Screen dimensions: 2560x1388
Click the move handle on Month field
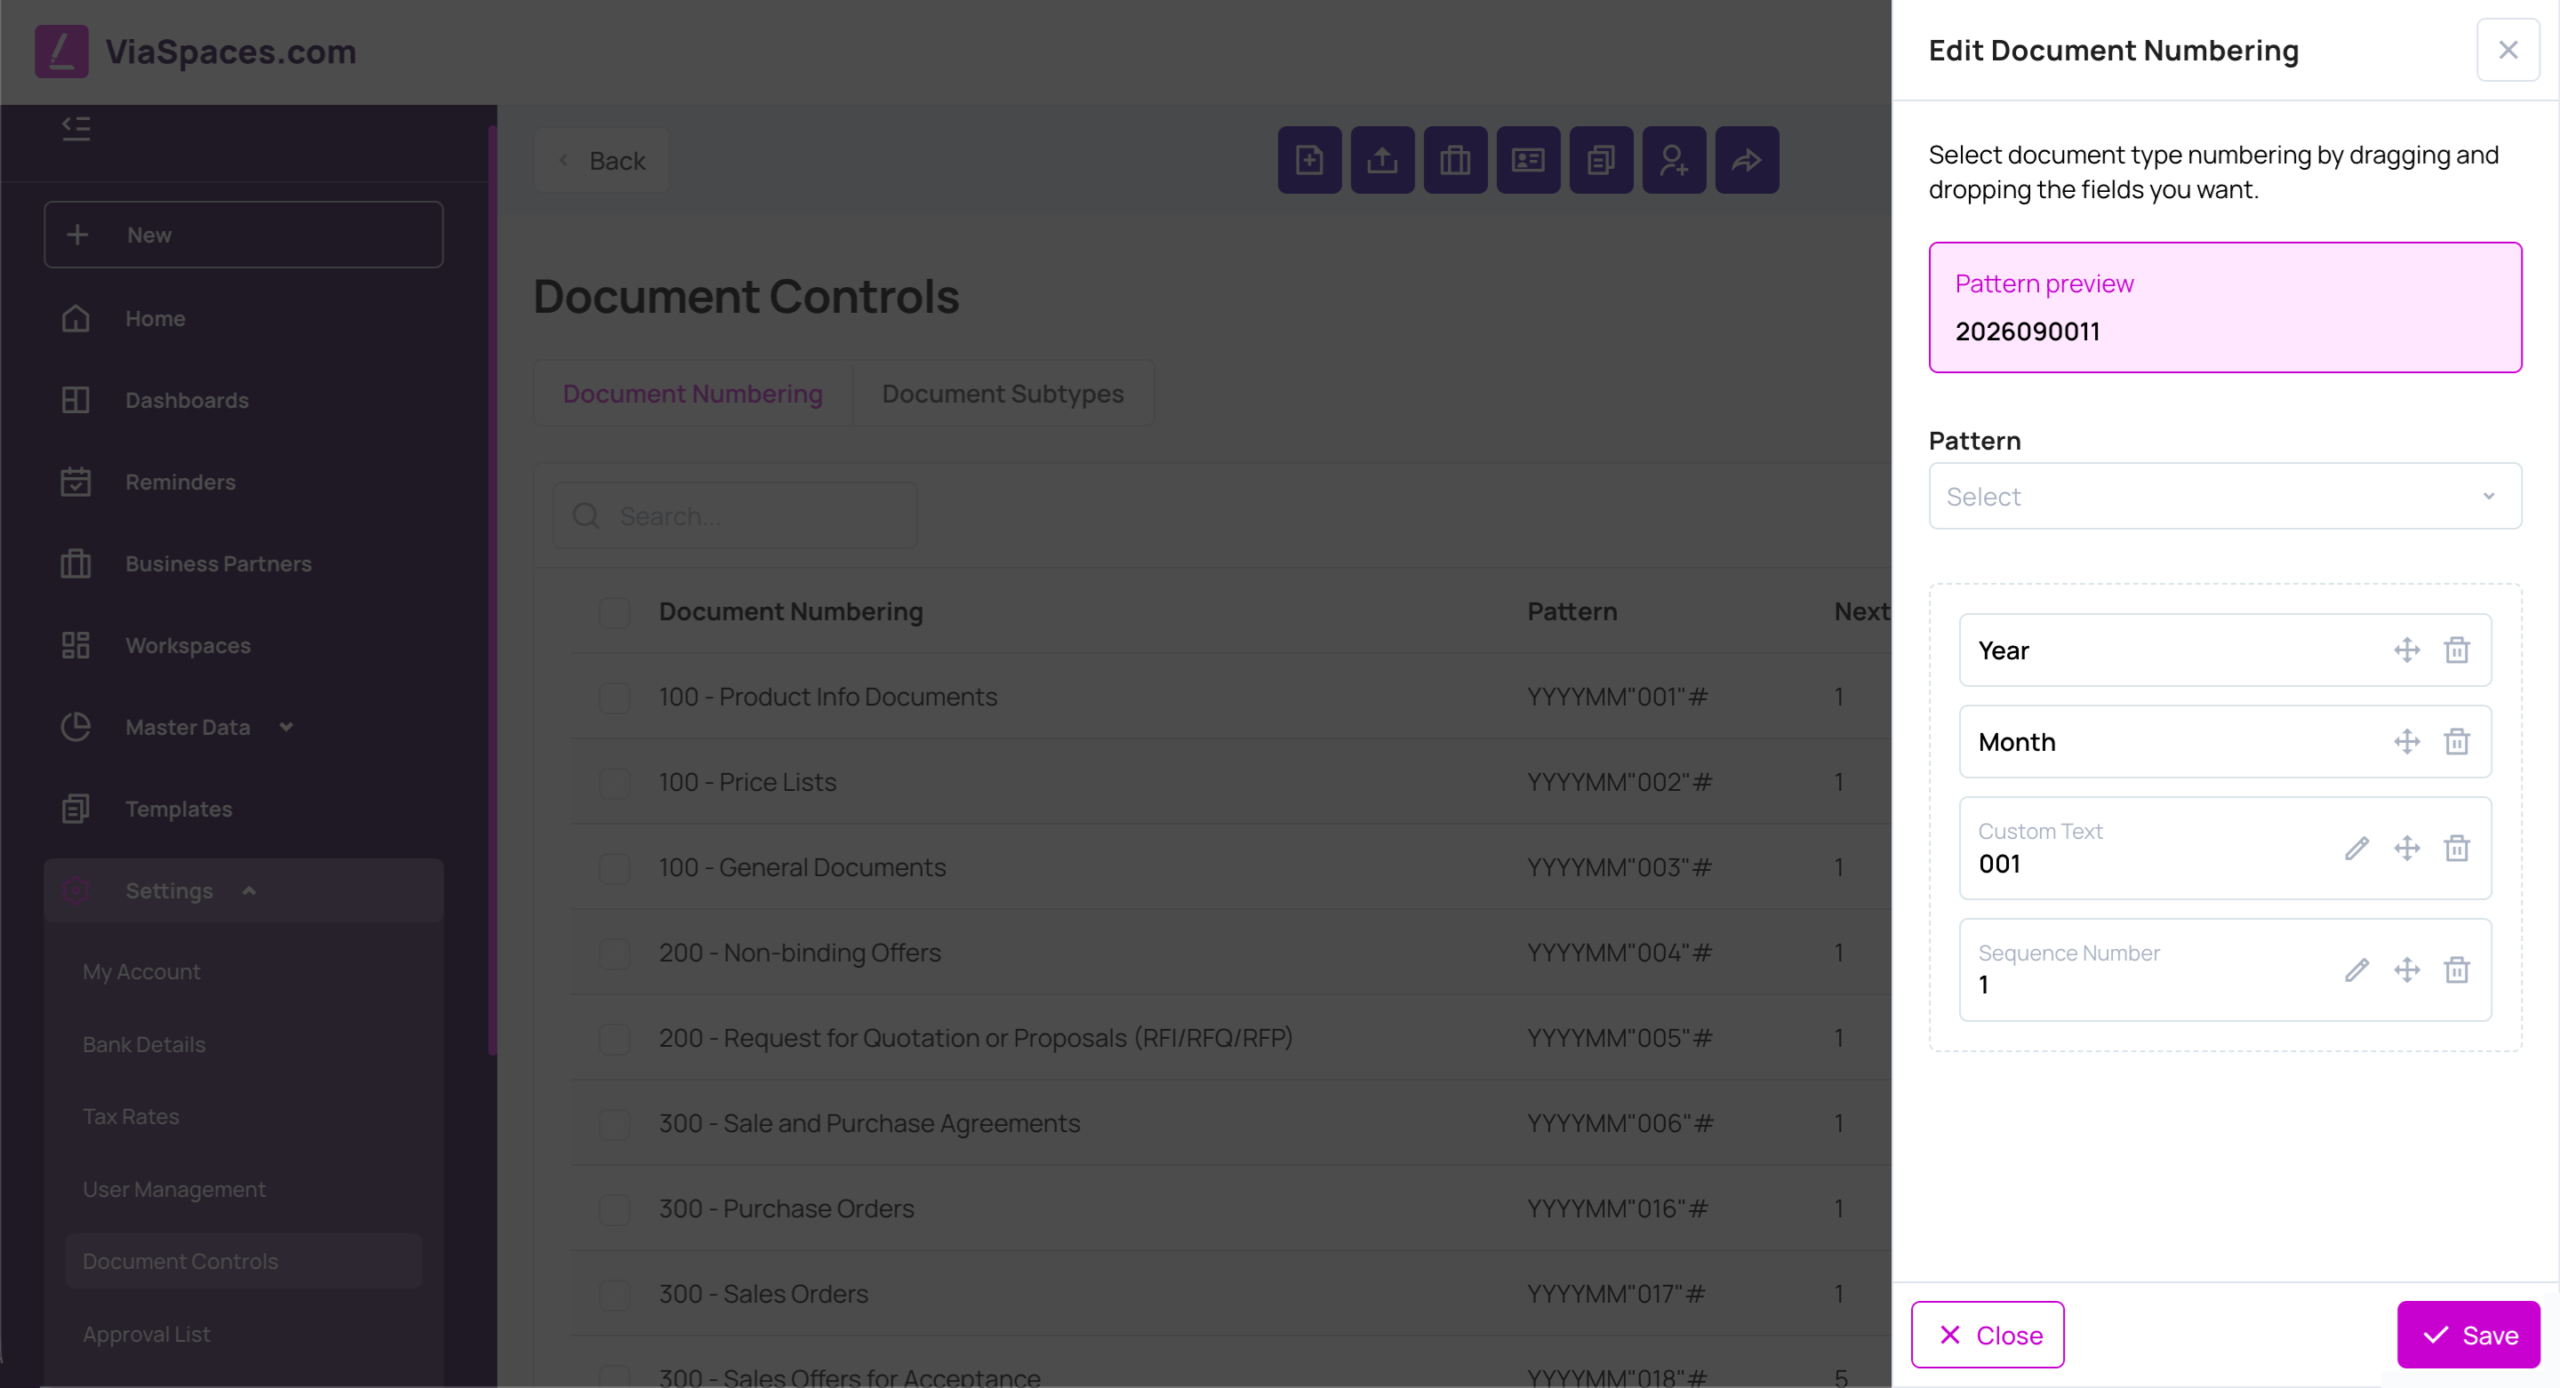tap(2406, 741)
